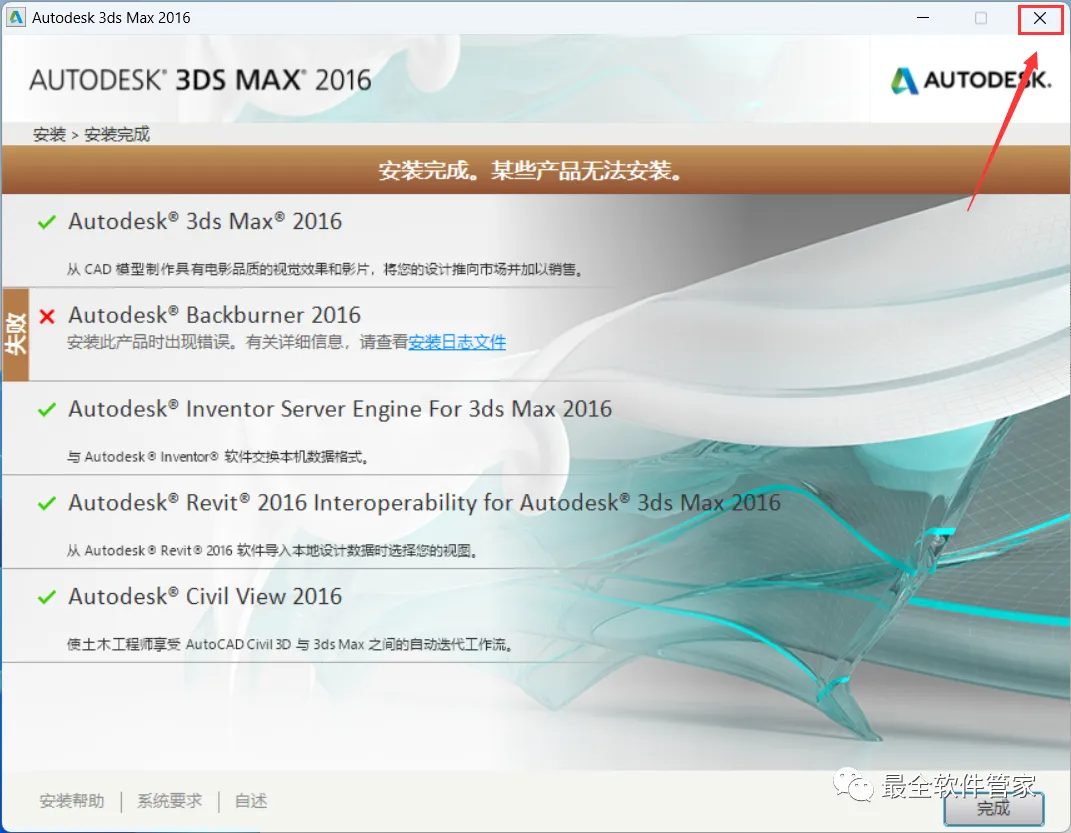Select the Inventor Server Engine For 3ds Max title
This screenshot has width=1071, height=833.
click(x=340, y=408)
